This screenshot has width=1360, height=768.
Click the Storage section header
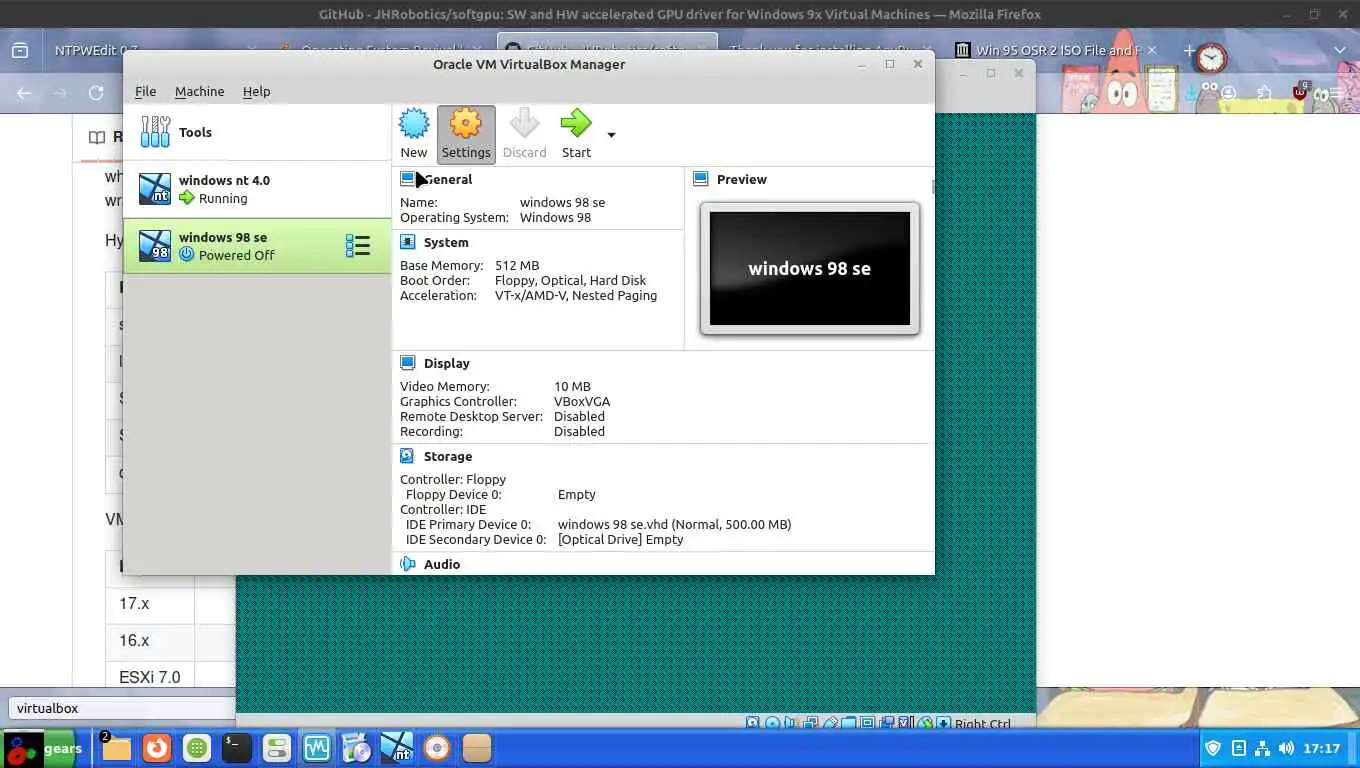click(448, 456)
